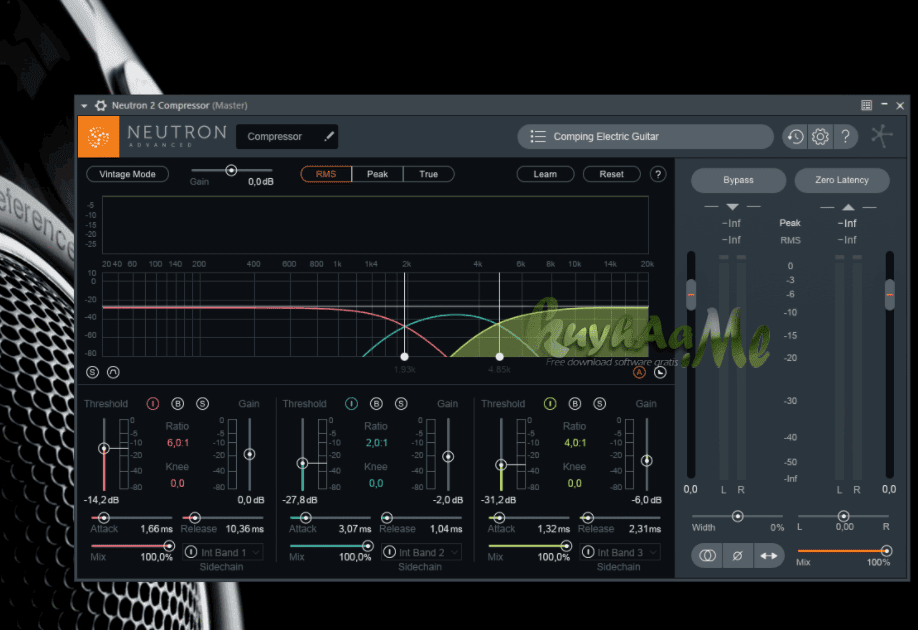This screenshot has height=630, width=918.
Task: Click the input gain fader handle
Action: pos(691,295)
